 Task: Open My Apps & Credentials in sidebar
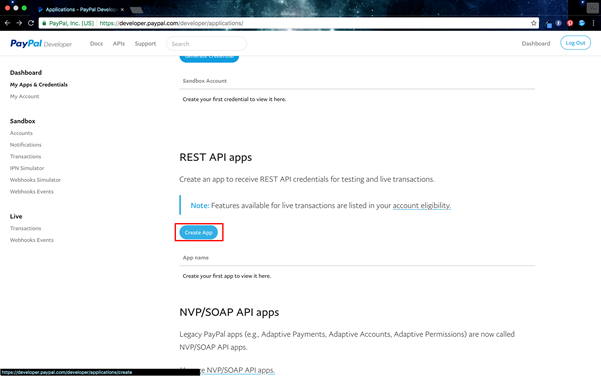39,85
